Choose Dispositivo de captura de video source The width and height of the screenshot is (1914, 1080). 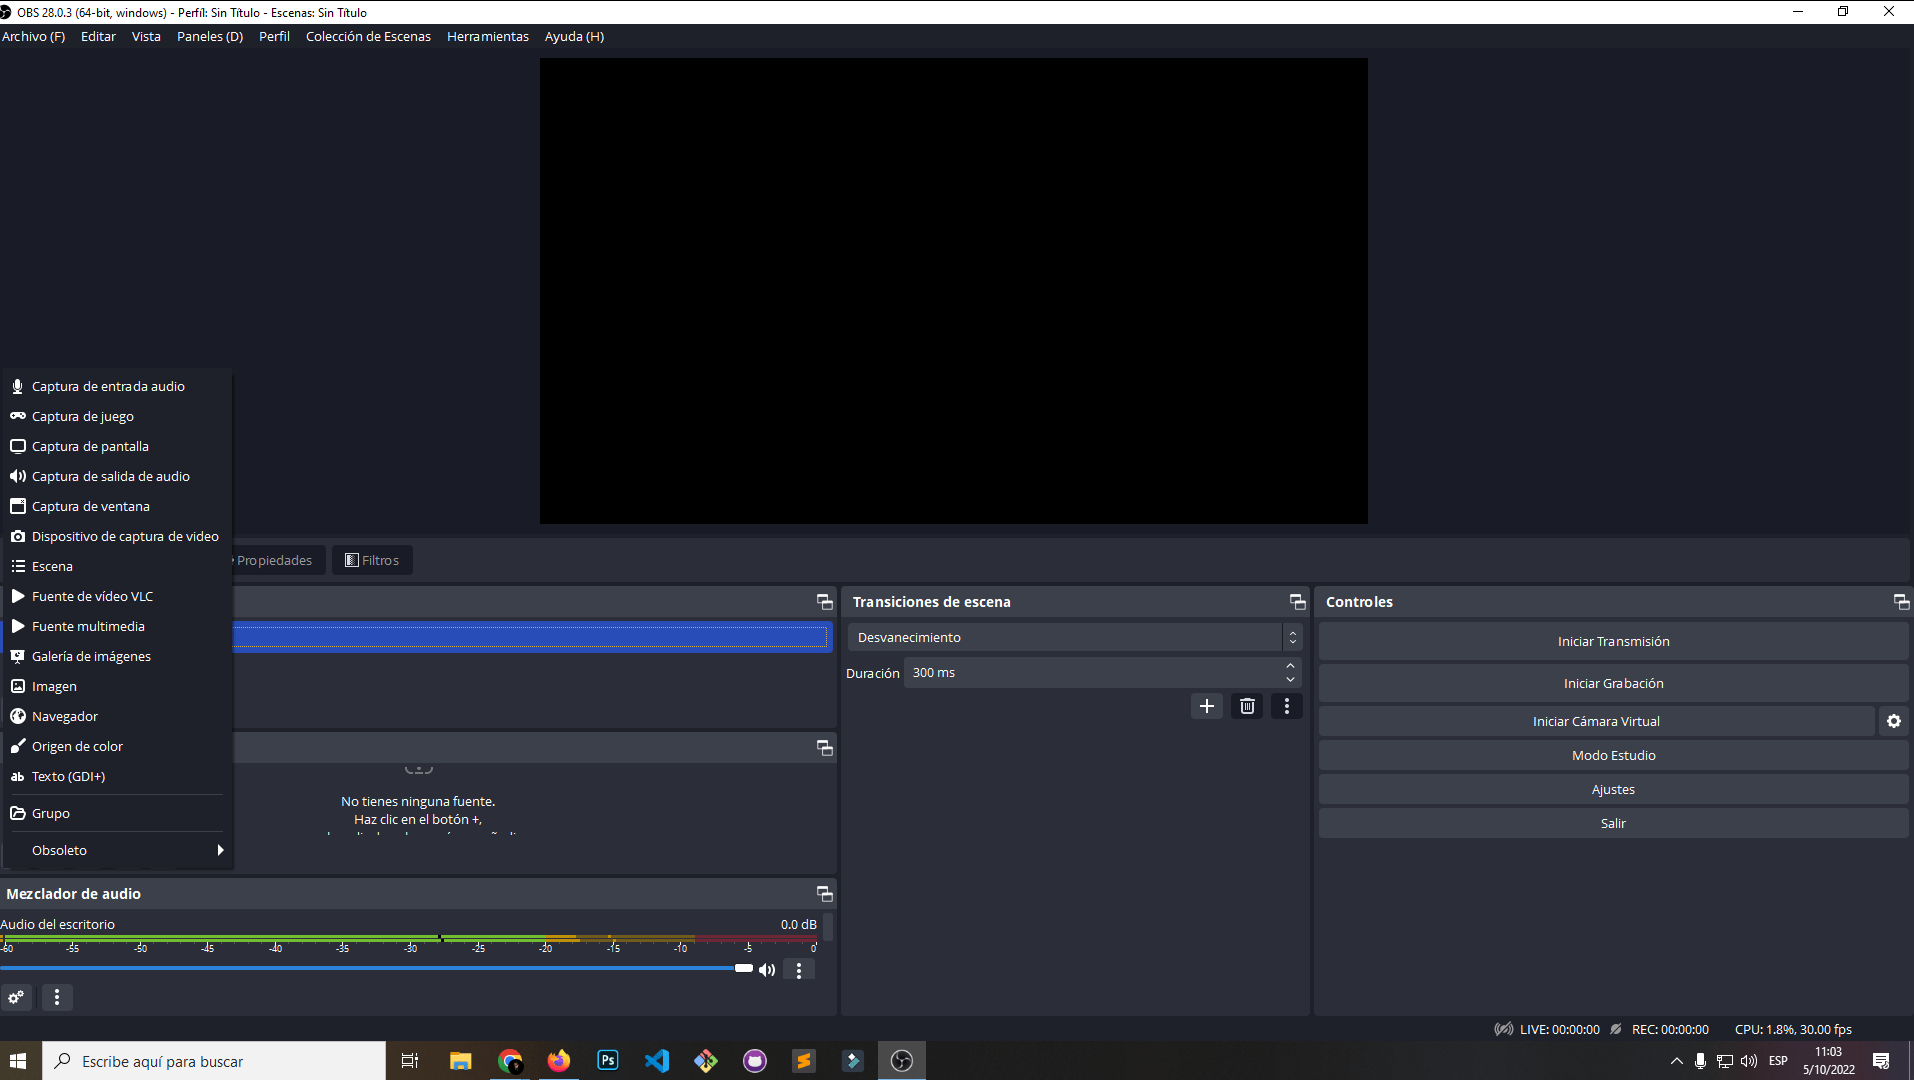tap(124, 536)
